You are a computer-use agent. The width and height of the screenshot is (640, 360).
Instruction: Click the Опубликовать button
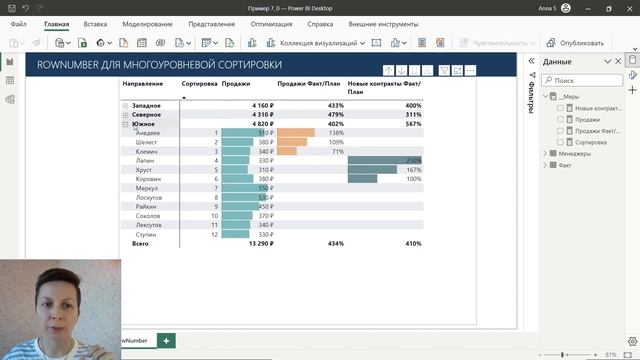pos(576,43)
